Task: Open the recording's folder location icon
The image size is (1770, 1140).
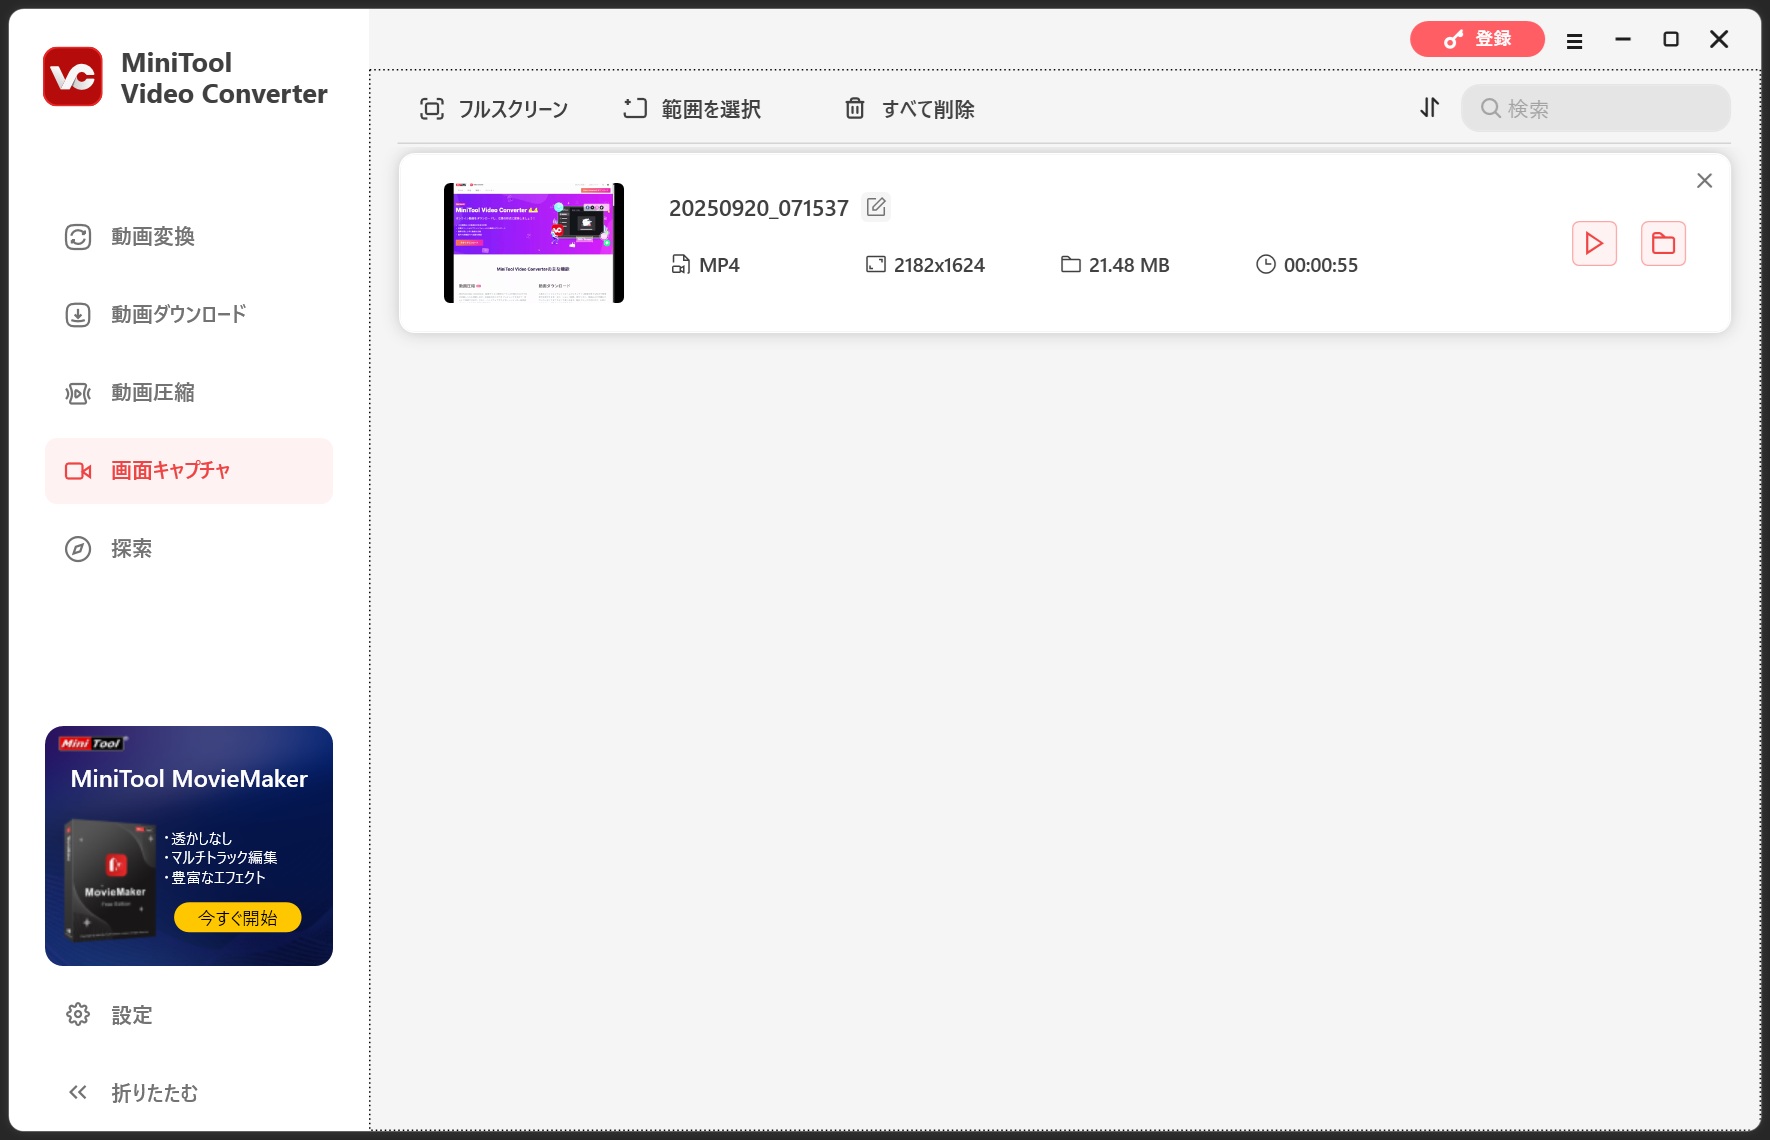Action: [1663, 243]
